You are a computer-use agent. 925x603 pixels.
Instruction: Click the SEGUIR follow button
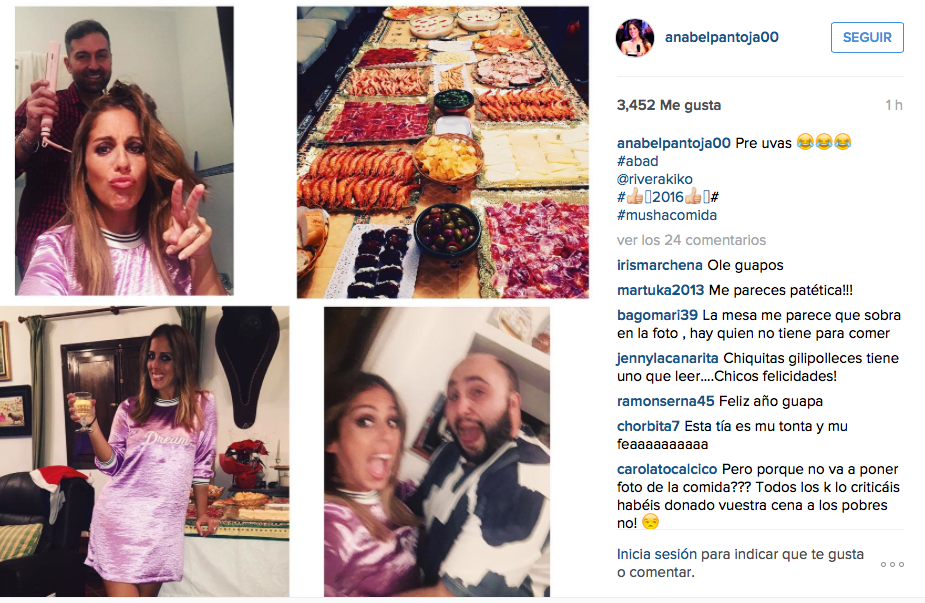(867, 37)
